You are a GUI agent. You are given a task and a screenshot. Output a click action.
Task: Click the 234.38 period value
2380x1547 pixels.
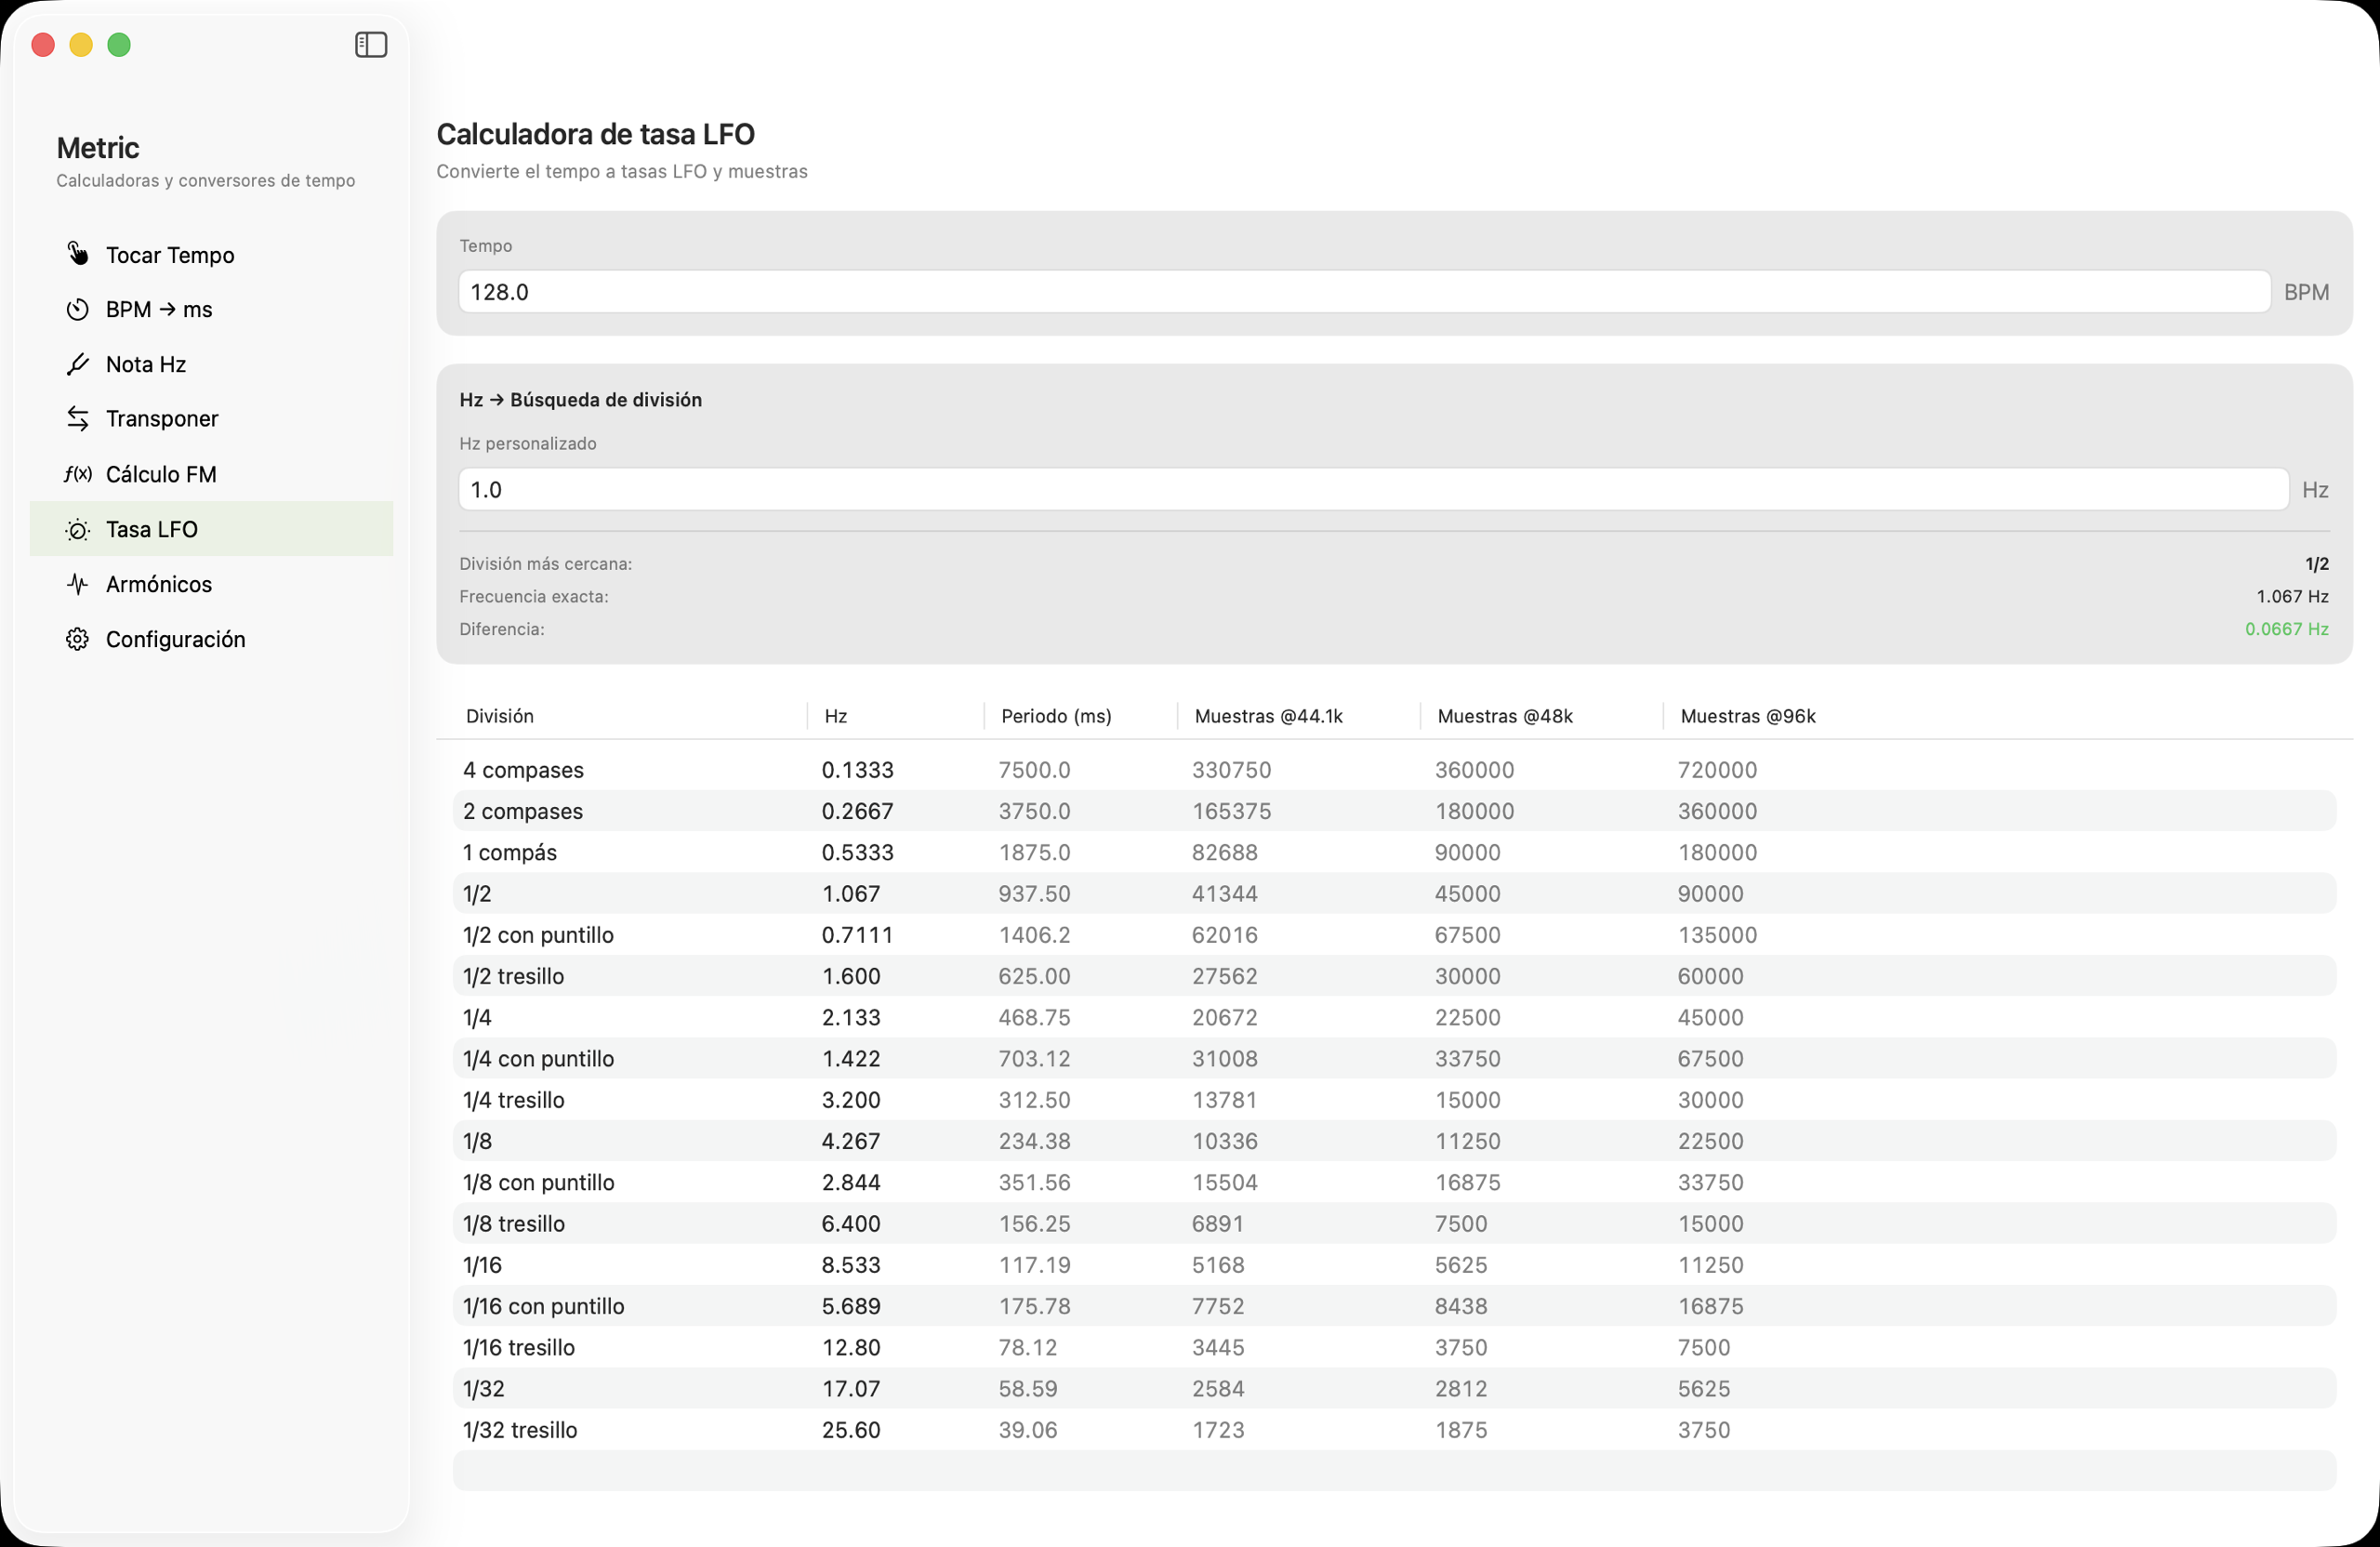[1034, 1141]
